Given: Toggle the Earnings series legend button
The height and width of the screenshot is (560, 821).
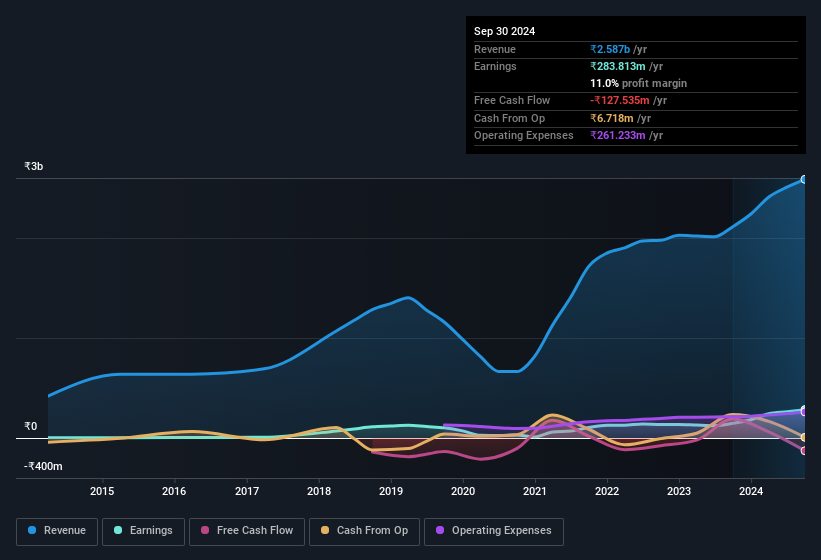Looking at the screenshot, I should pyautogui.click(x=143, y=531).
